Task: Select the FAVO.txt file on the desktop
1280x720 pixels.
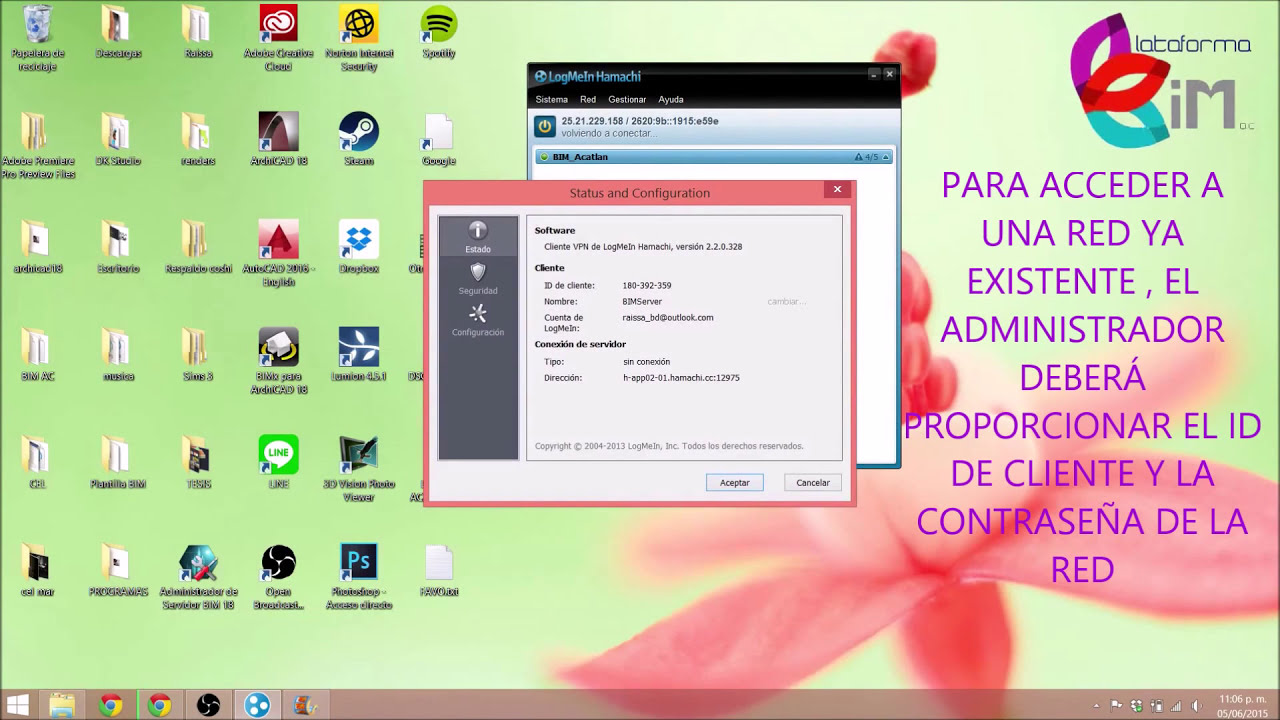Action: click(439, 570)
